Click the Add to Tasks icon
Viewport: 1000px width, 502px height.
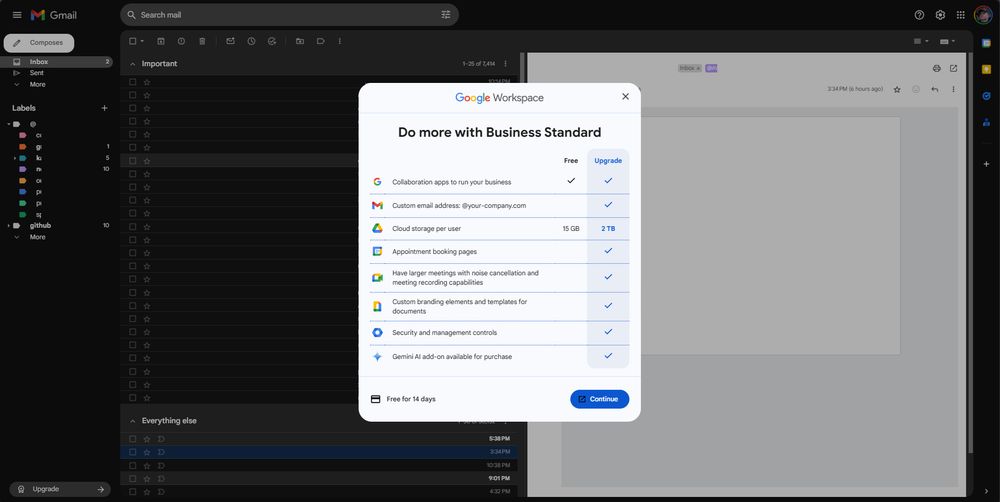click(272, 41)
